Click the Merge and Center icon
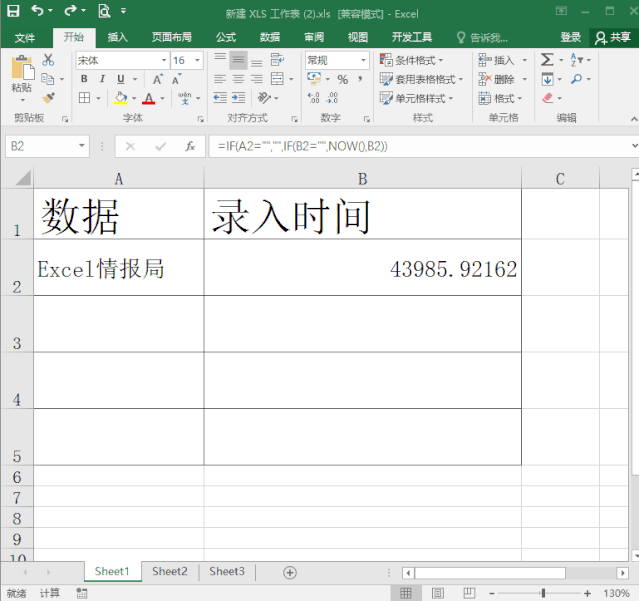Screen dimensions: 639x601 [277, 79]
